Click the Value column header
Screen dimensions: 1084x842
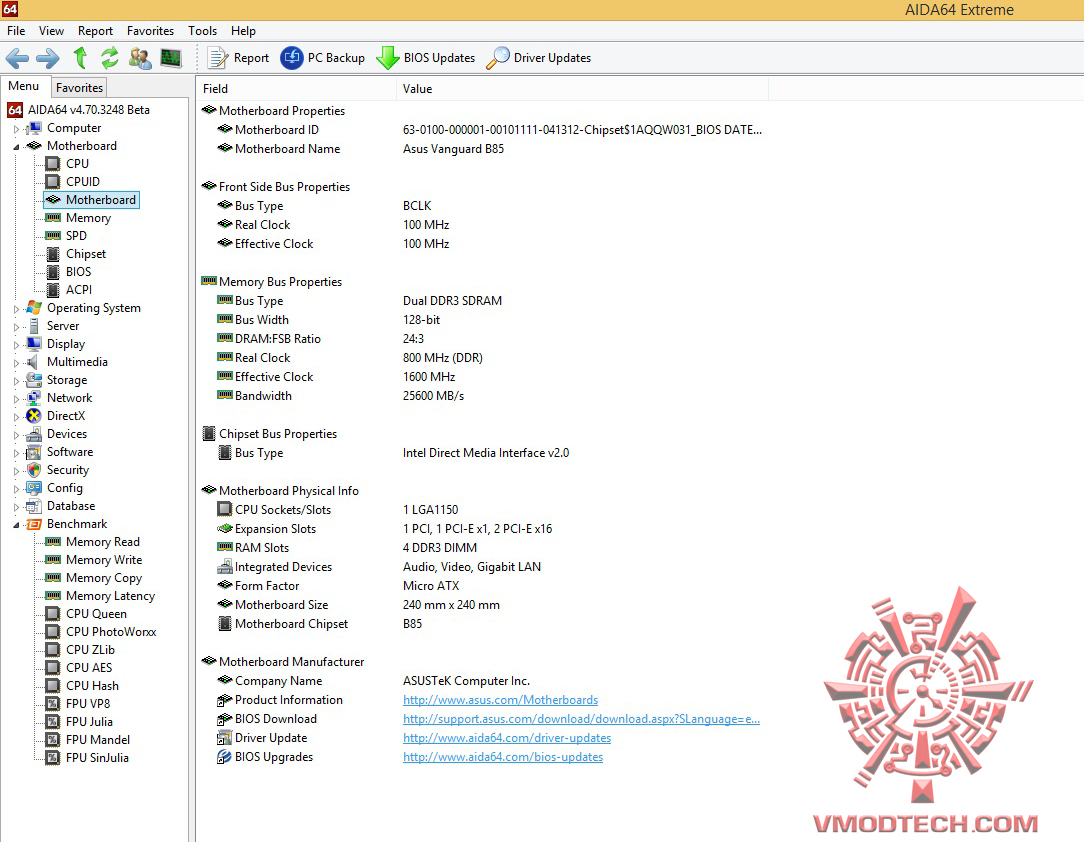coord(582,88)
